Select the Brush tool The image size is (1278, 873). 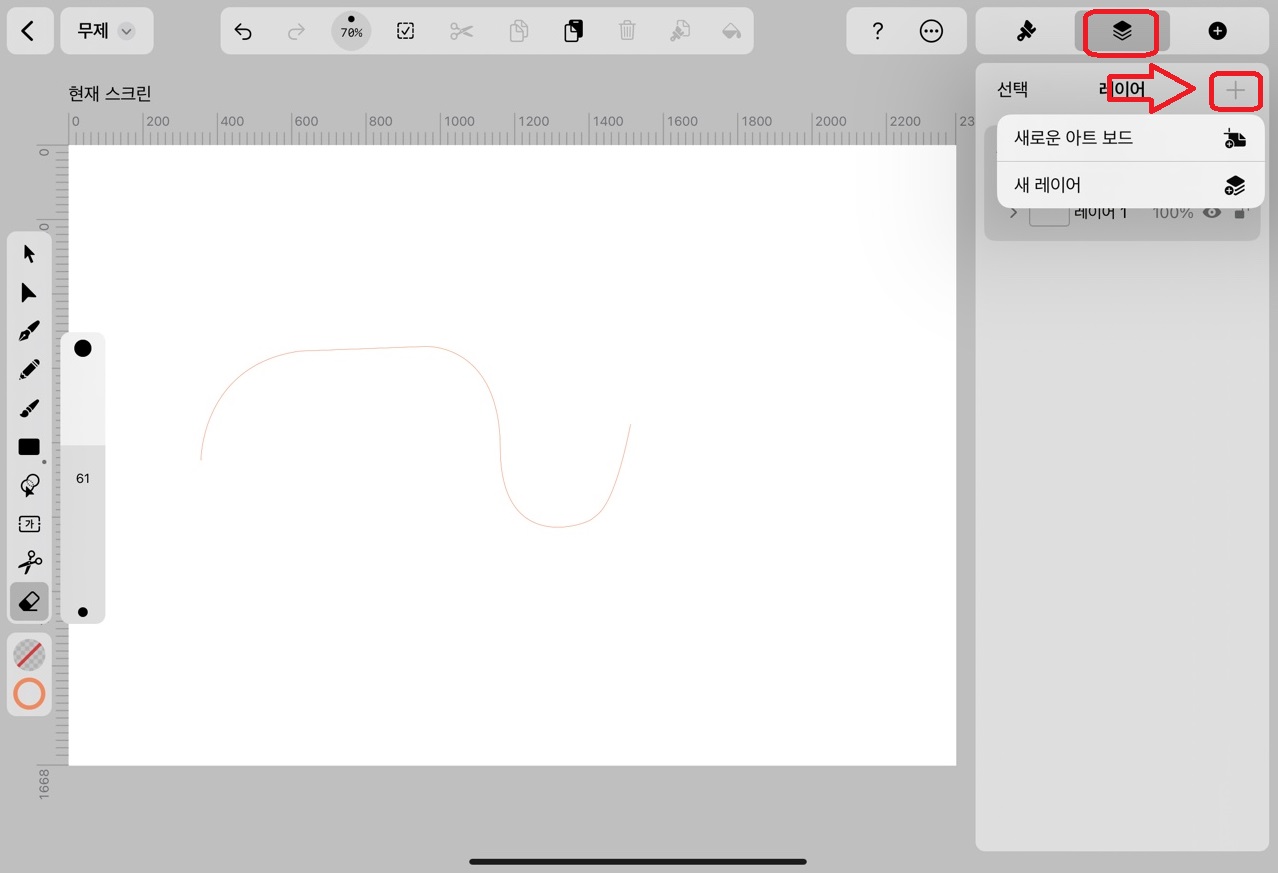pos(29,408)
